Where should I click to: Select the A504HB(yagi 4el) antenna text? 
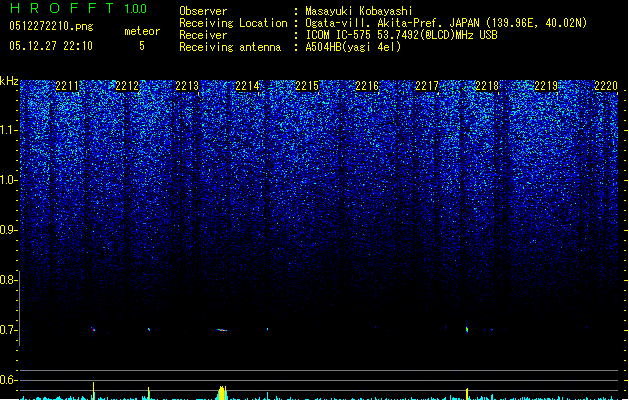353,47
